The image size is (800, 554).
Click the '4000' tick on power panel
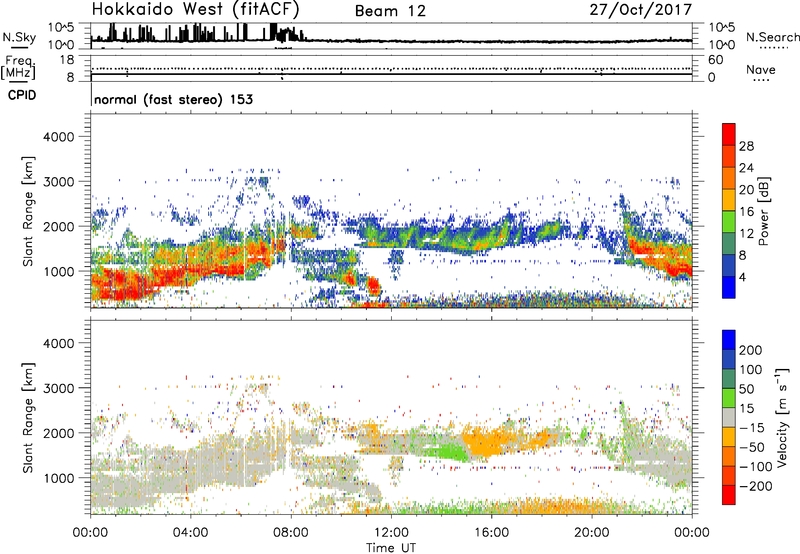tap(58, 137)
